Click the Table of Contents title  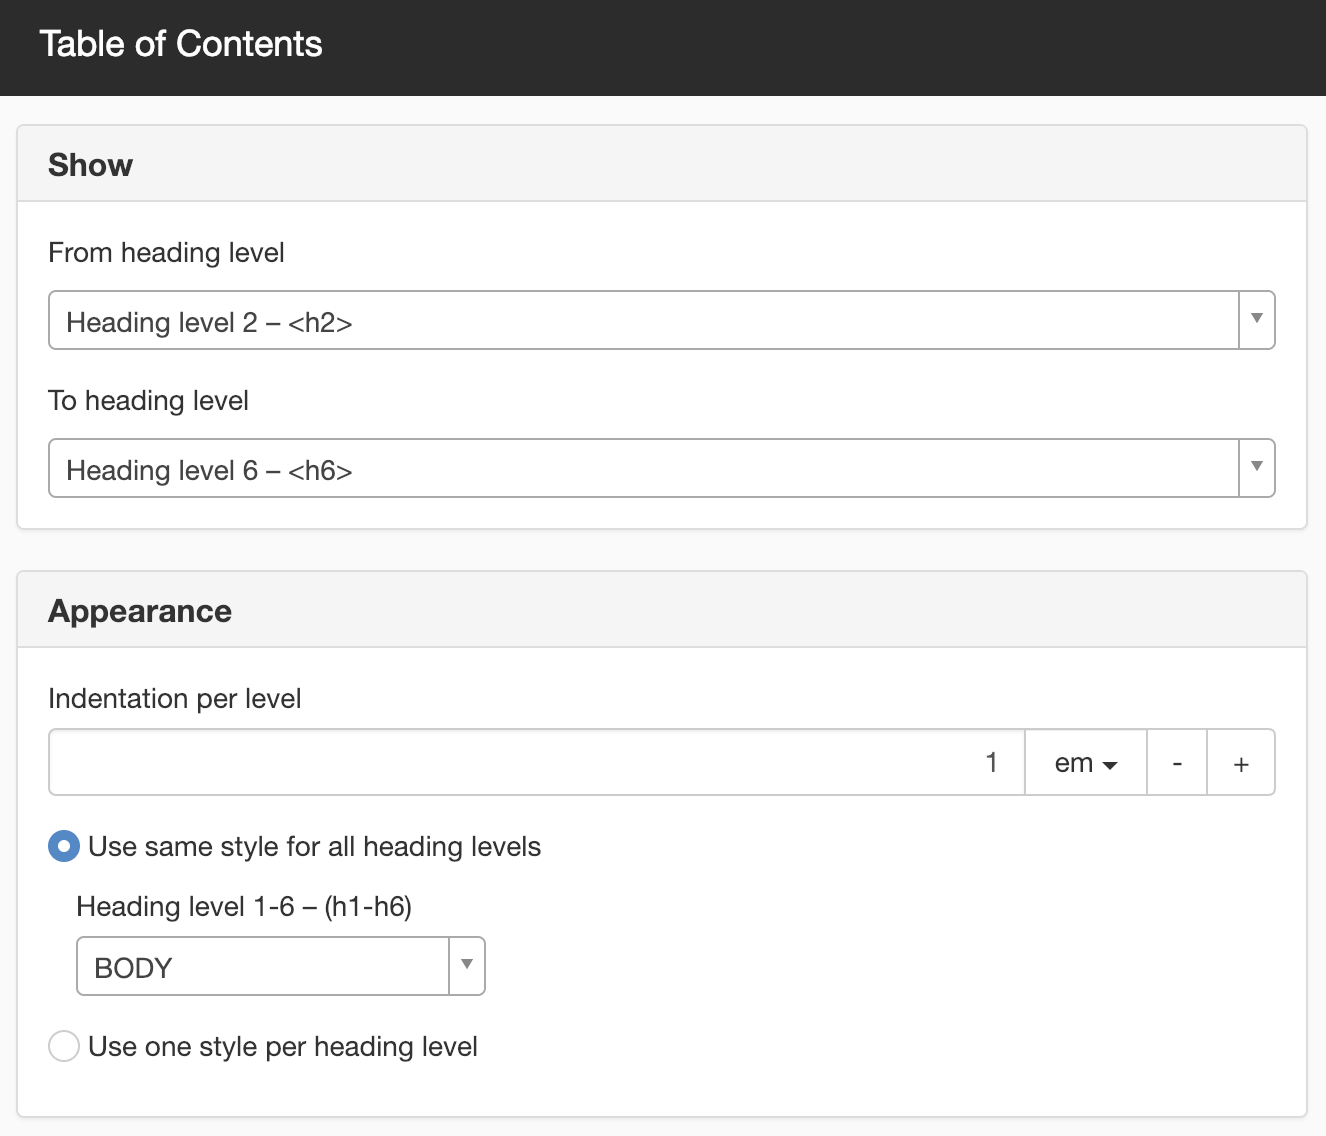181,44
